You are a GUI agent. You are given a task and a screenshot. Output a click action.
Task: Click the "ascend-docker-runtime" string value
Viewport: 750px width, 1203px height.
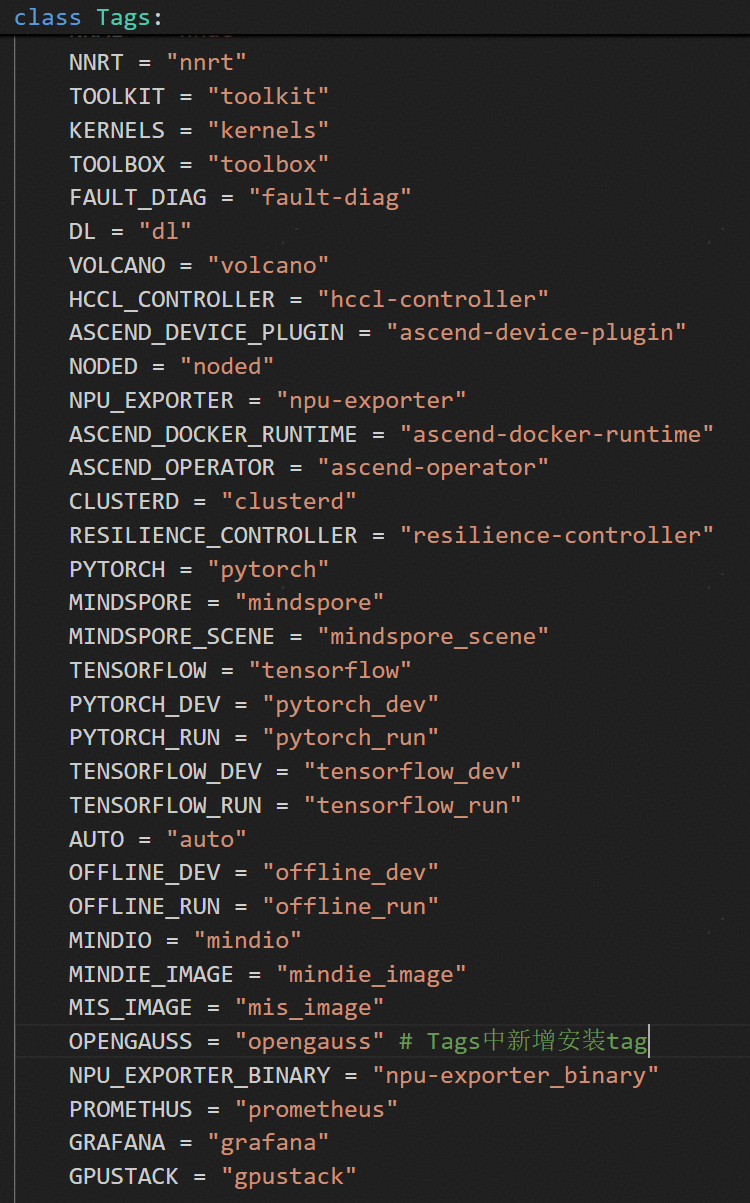[557, 434]
